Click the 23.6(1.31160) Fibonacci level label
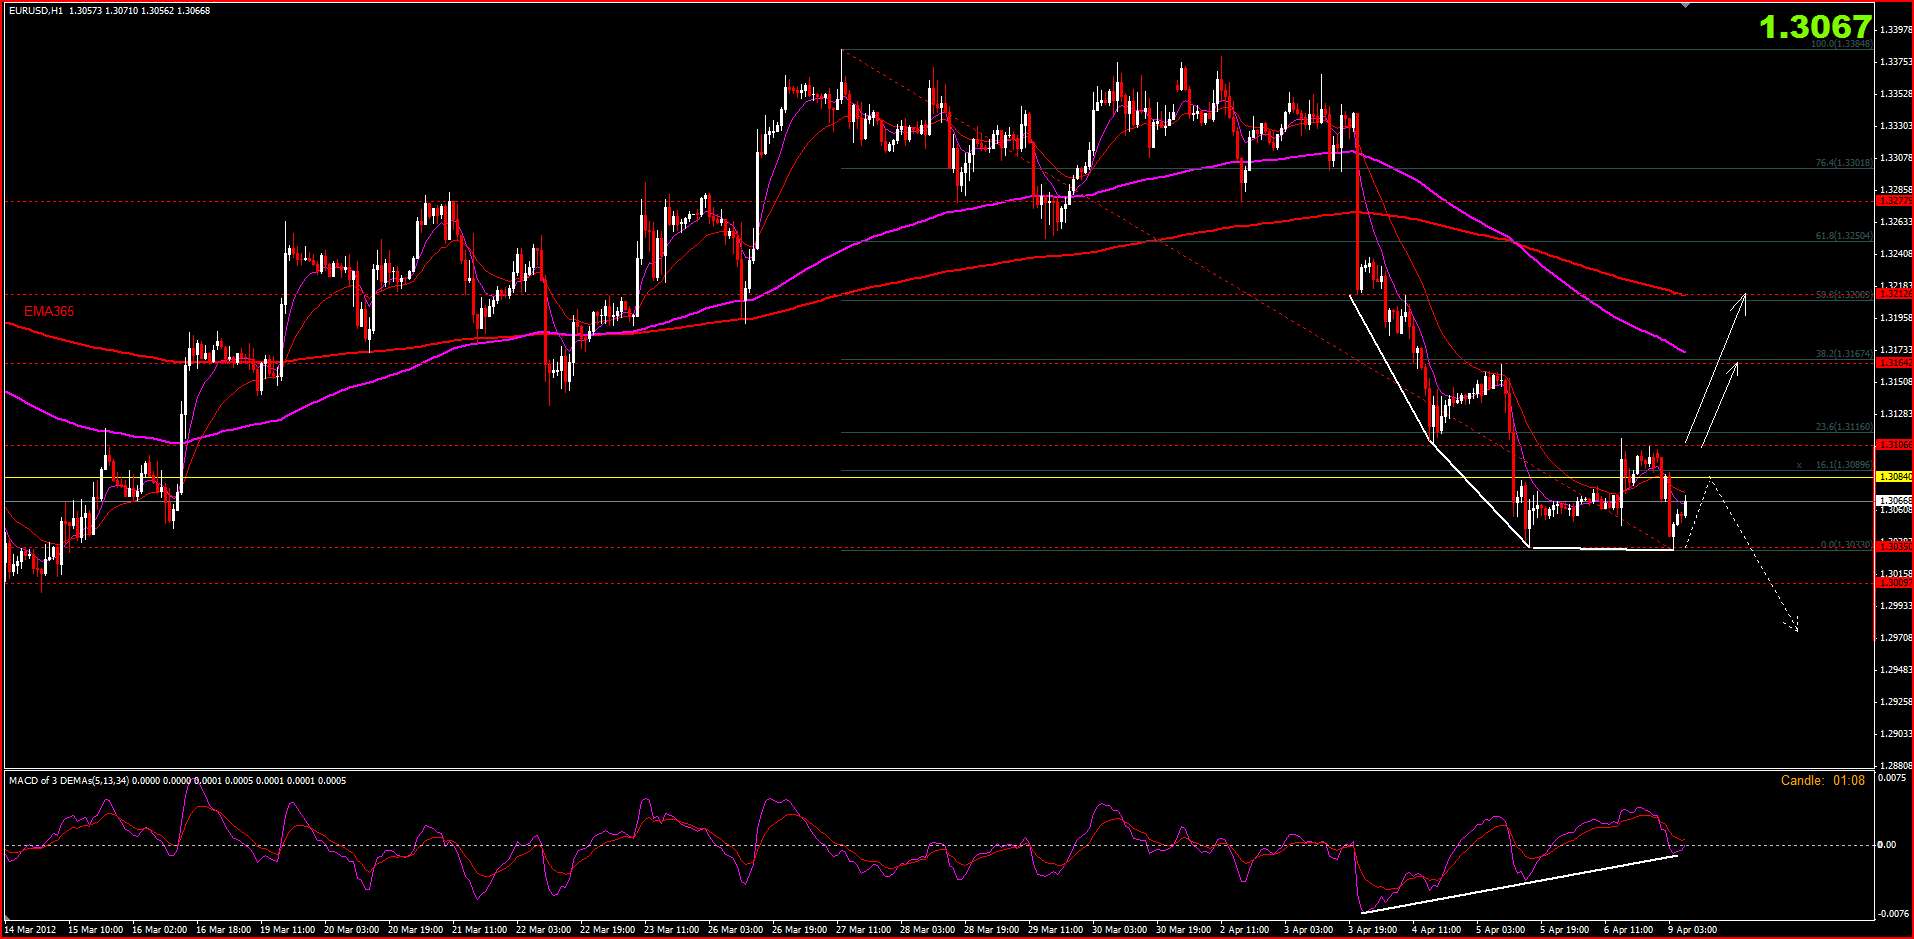 (1843, 427)
